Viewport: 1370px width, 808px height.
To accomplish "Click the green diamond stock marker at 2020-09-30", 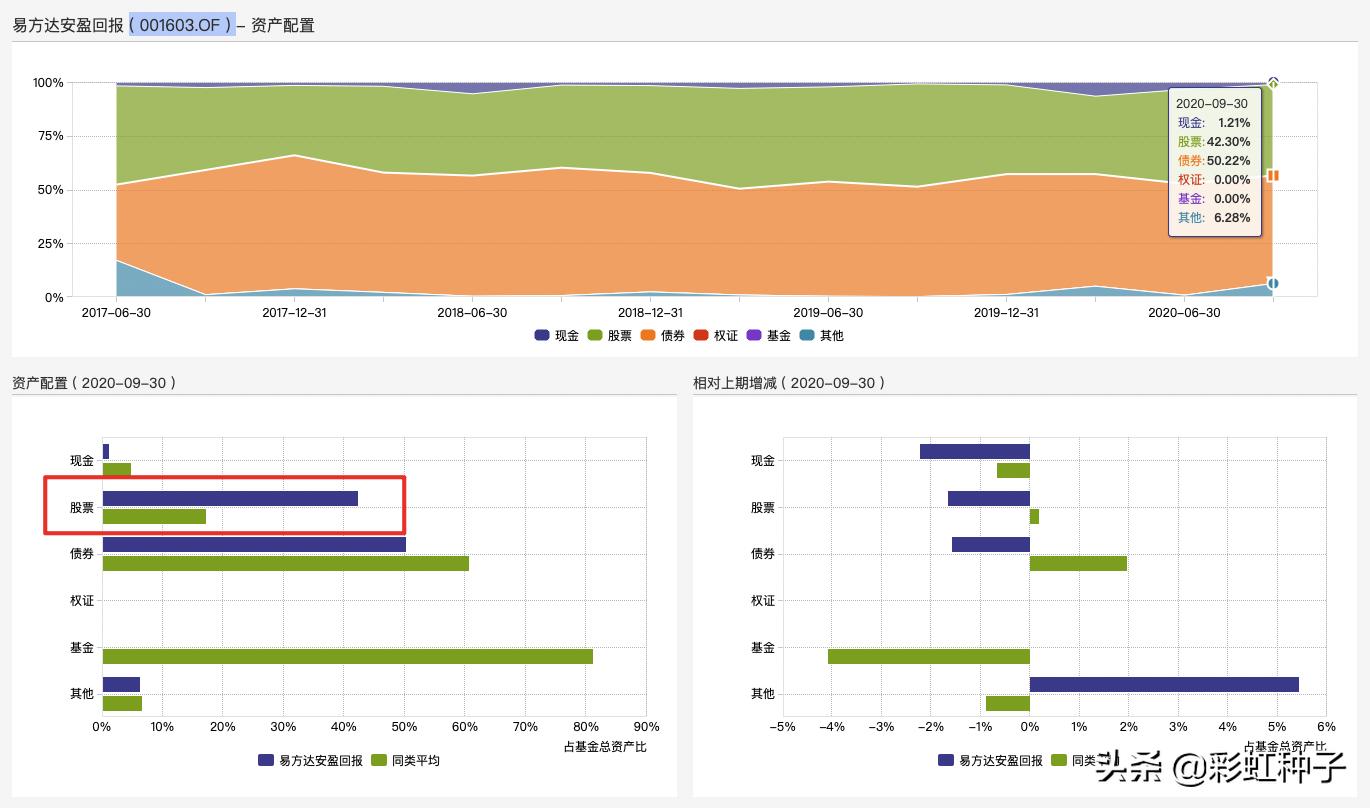I will [x=1273, y=83].
